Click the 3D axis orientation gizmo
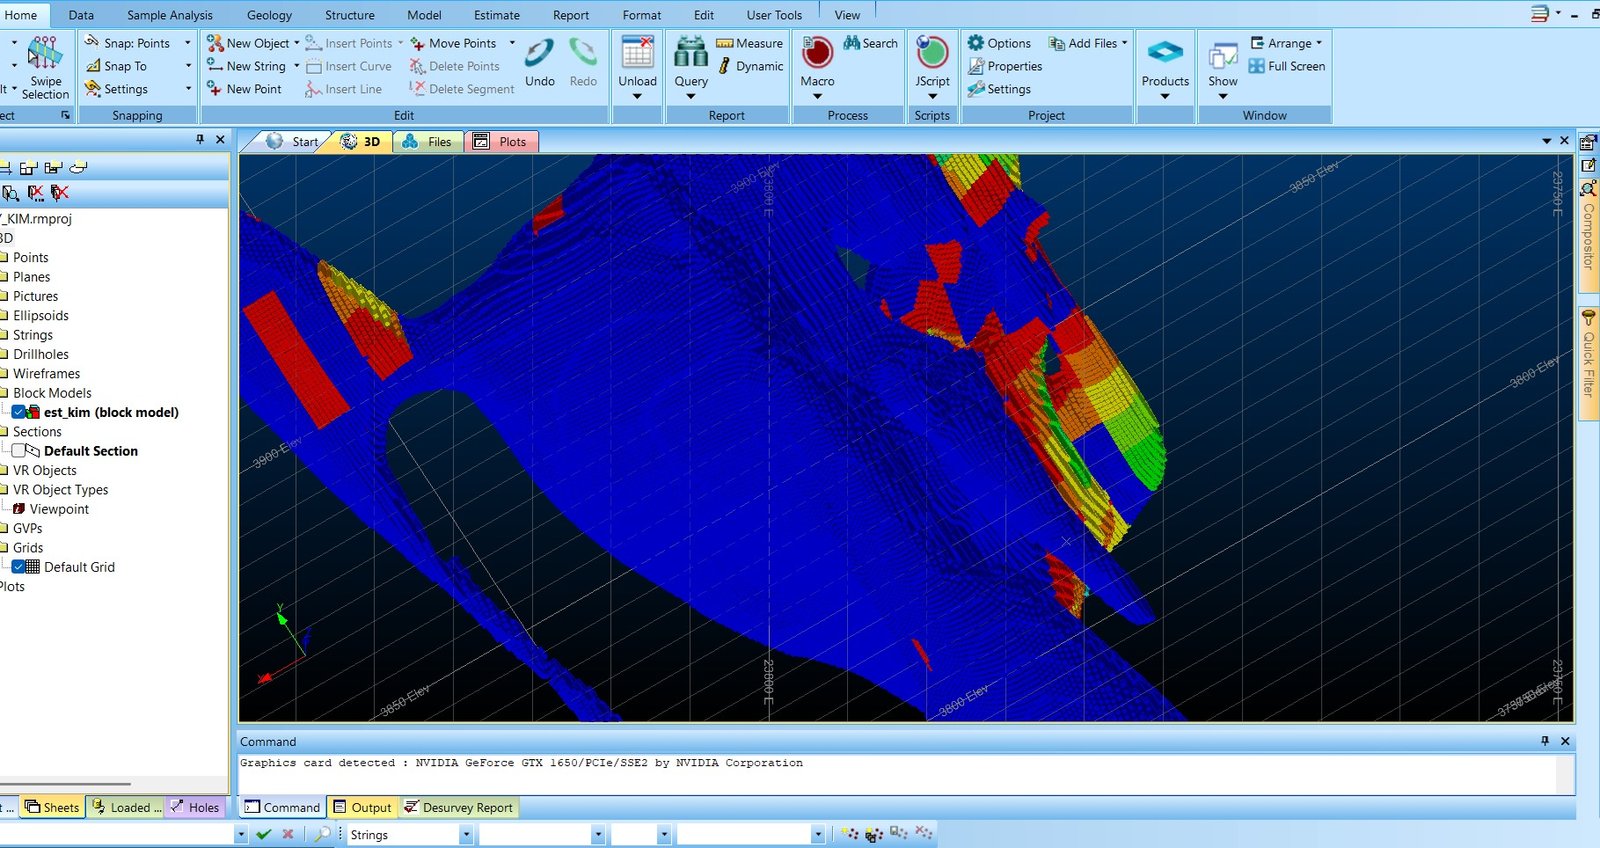 click(x=284, y=644)
